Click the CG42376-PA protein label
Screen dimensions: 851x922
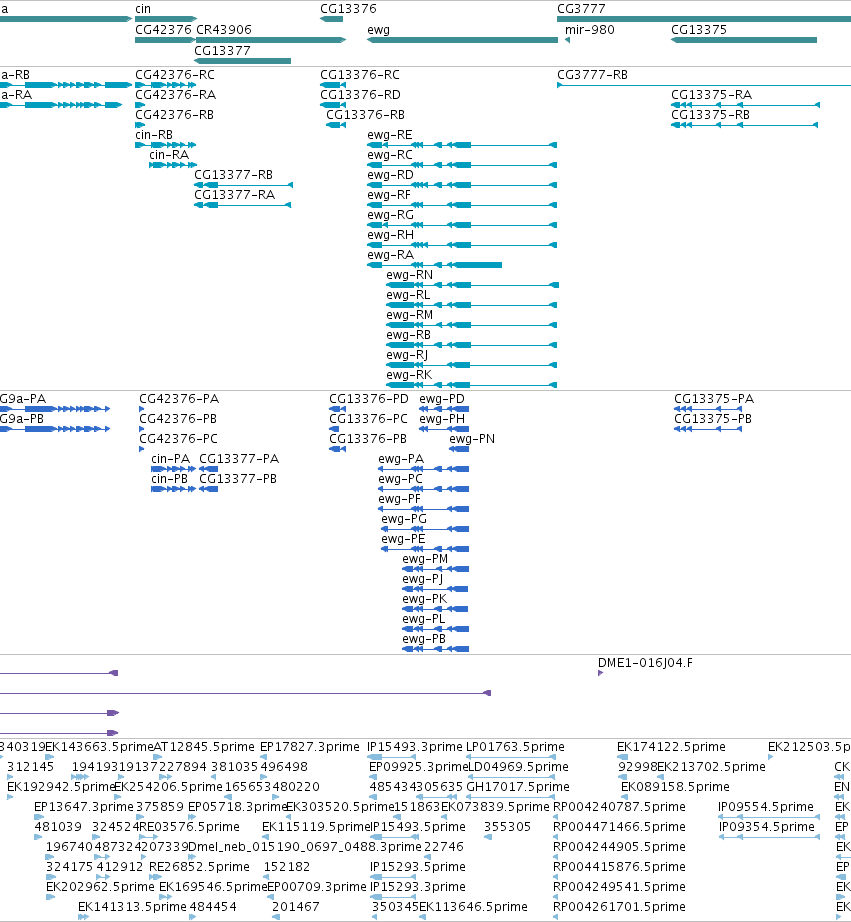(179, 399)
